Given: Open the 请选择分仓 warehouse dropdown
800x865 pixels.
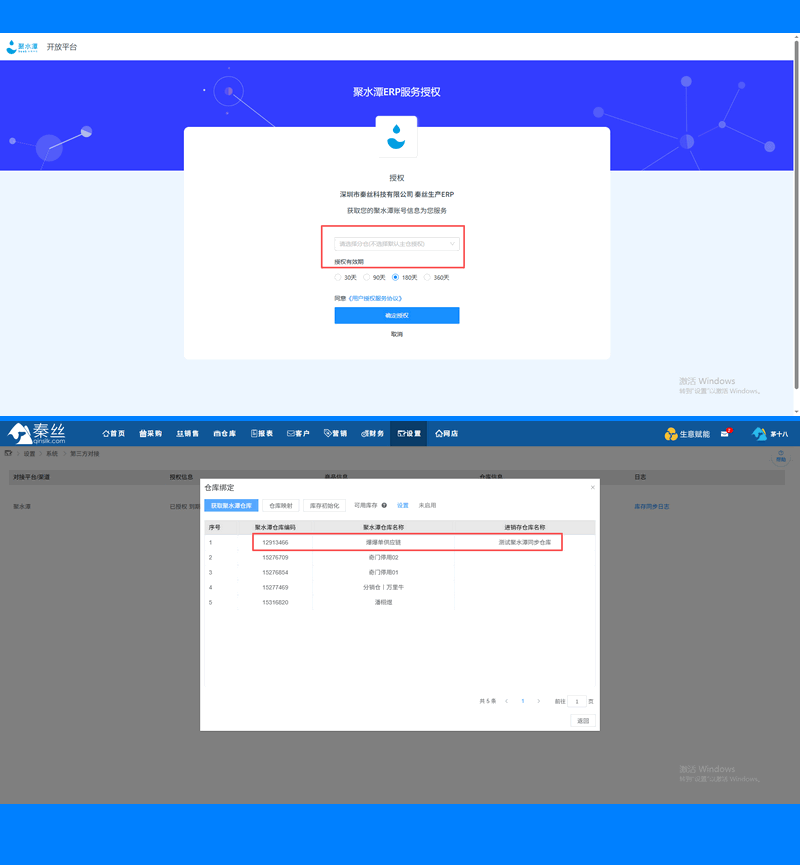Looking at the screenshot, I should pos(396,244).
